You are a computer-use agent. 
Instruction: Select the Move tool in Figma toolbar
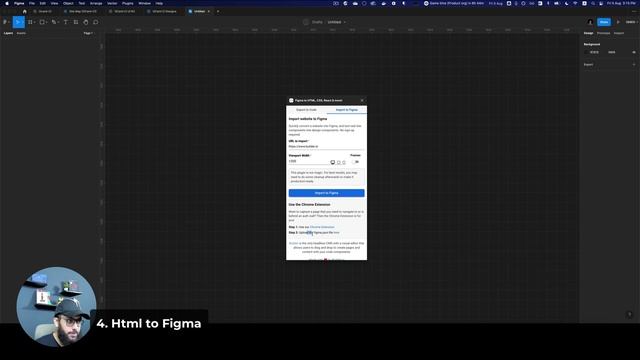pos(18,22)
